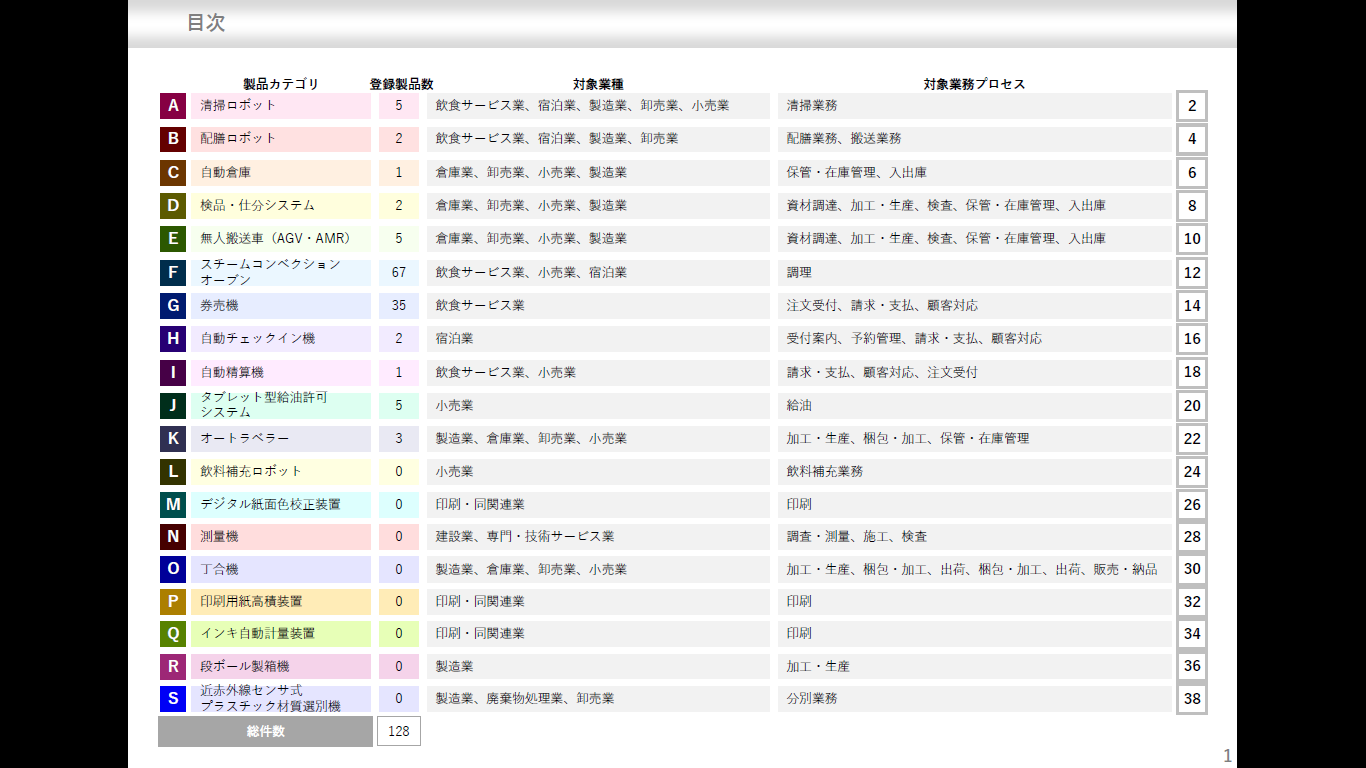The image size is (1366, 768).
Task: Click the letter E category badge
Action: [x=173, y=239]
